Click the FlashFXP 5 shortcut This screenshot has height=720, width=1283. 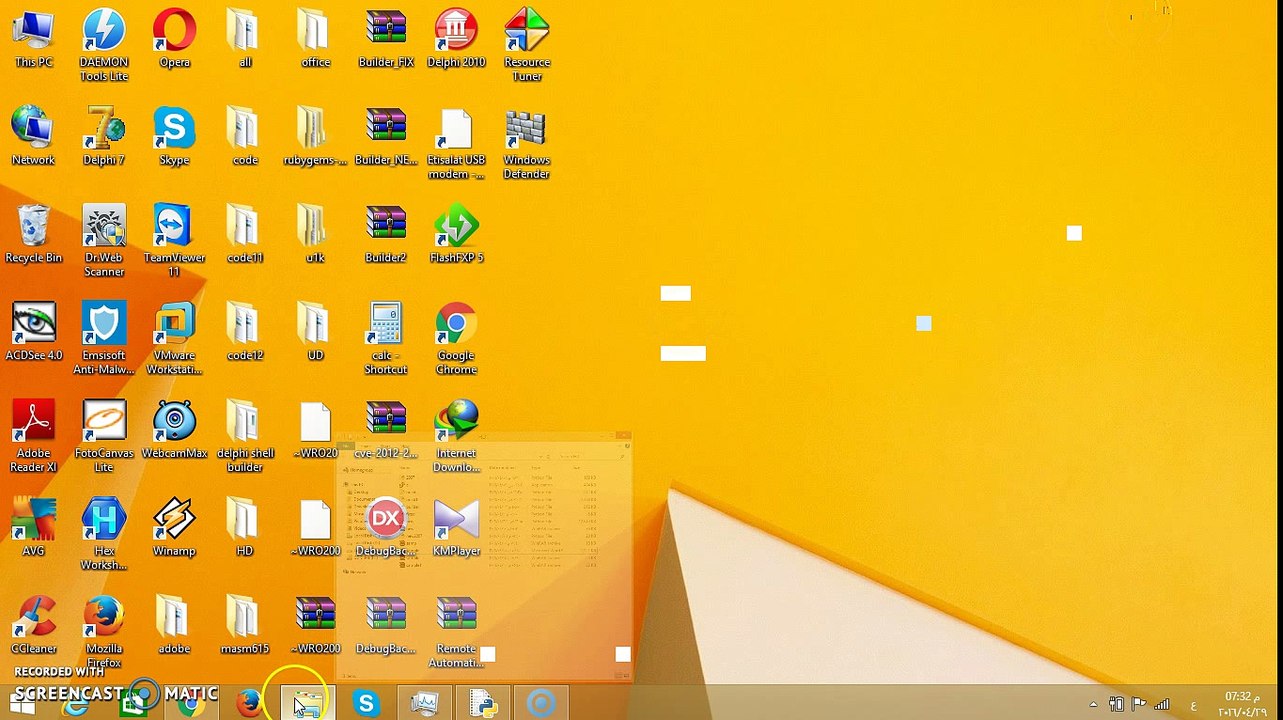click(456, 235)
